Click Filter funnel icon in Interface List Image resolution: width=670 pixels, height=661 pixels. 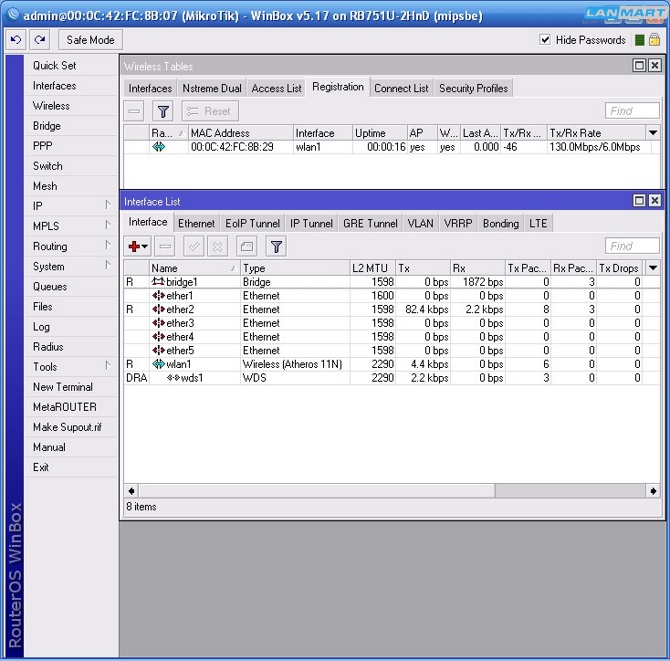pyautogui.click(x=276, y=247)
